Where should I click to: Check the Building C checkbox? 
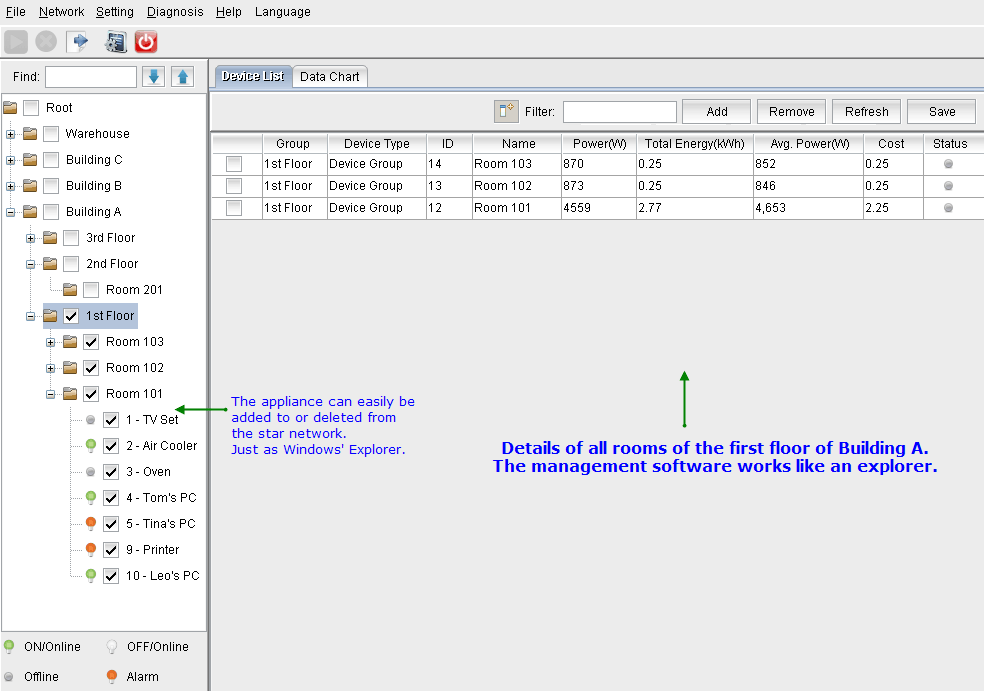pos(51,160)
